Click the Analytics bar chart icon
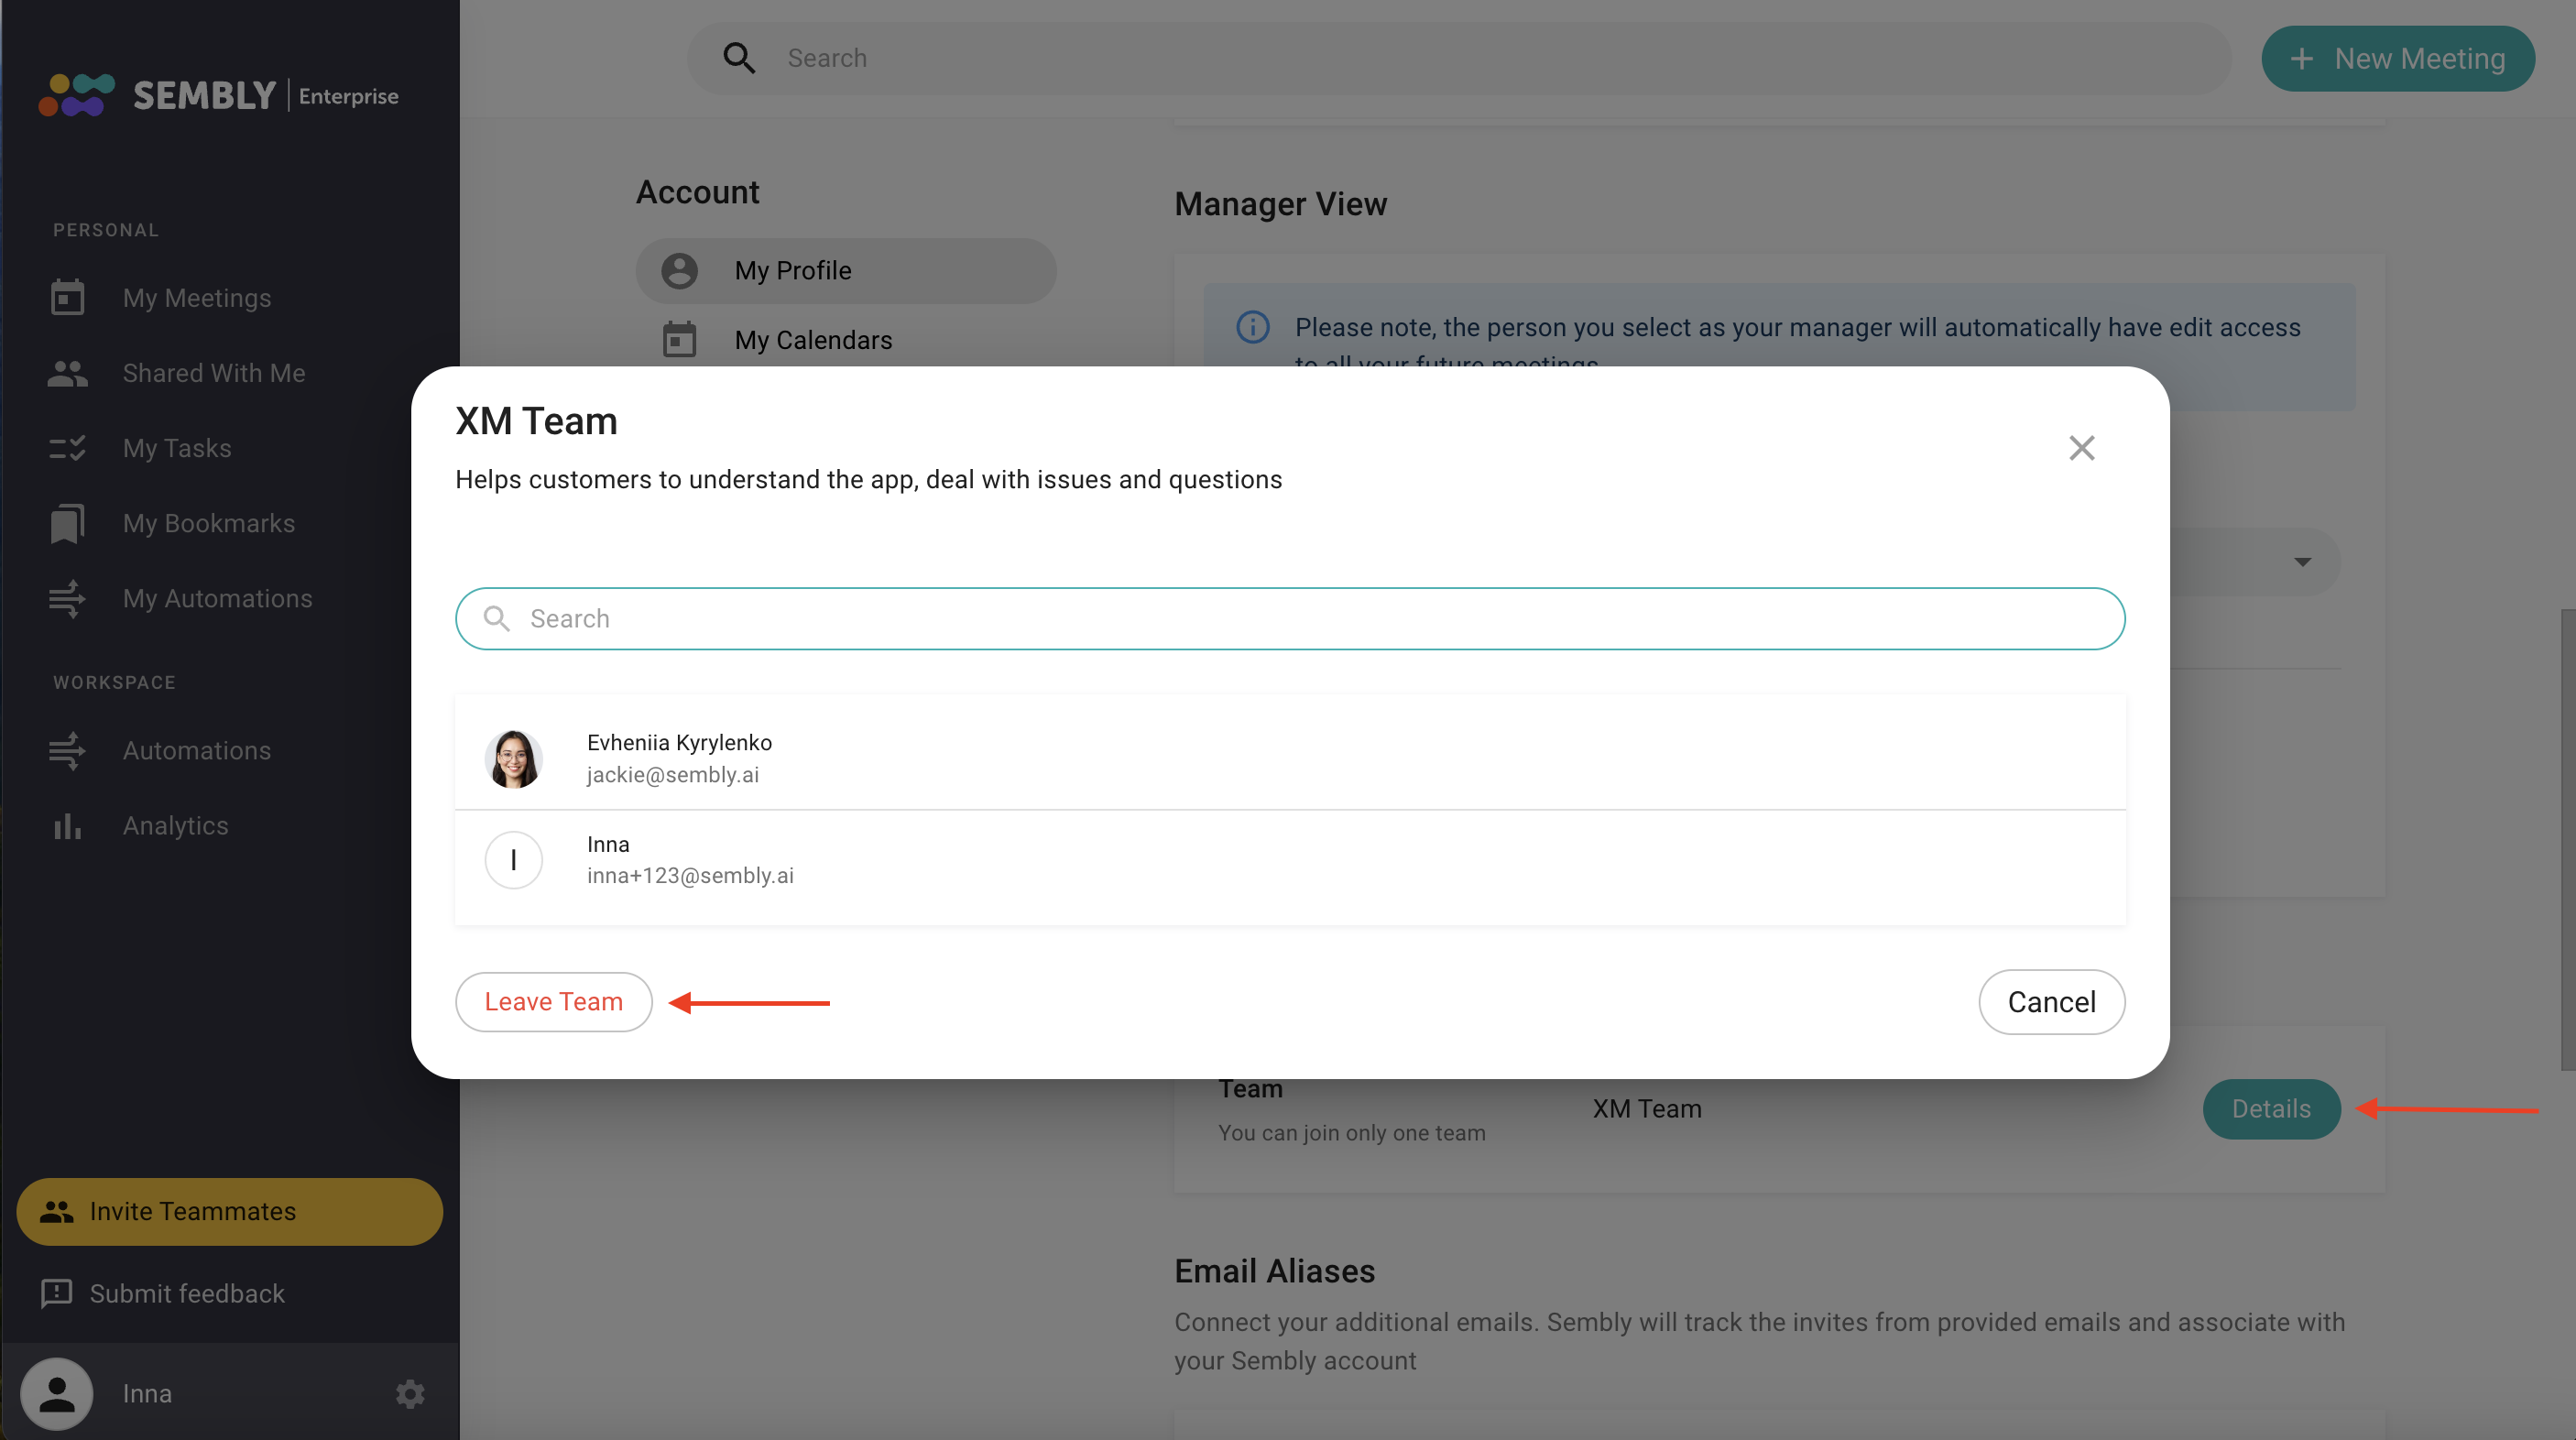 pos(67,826)
